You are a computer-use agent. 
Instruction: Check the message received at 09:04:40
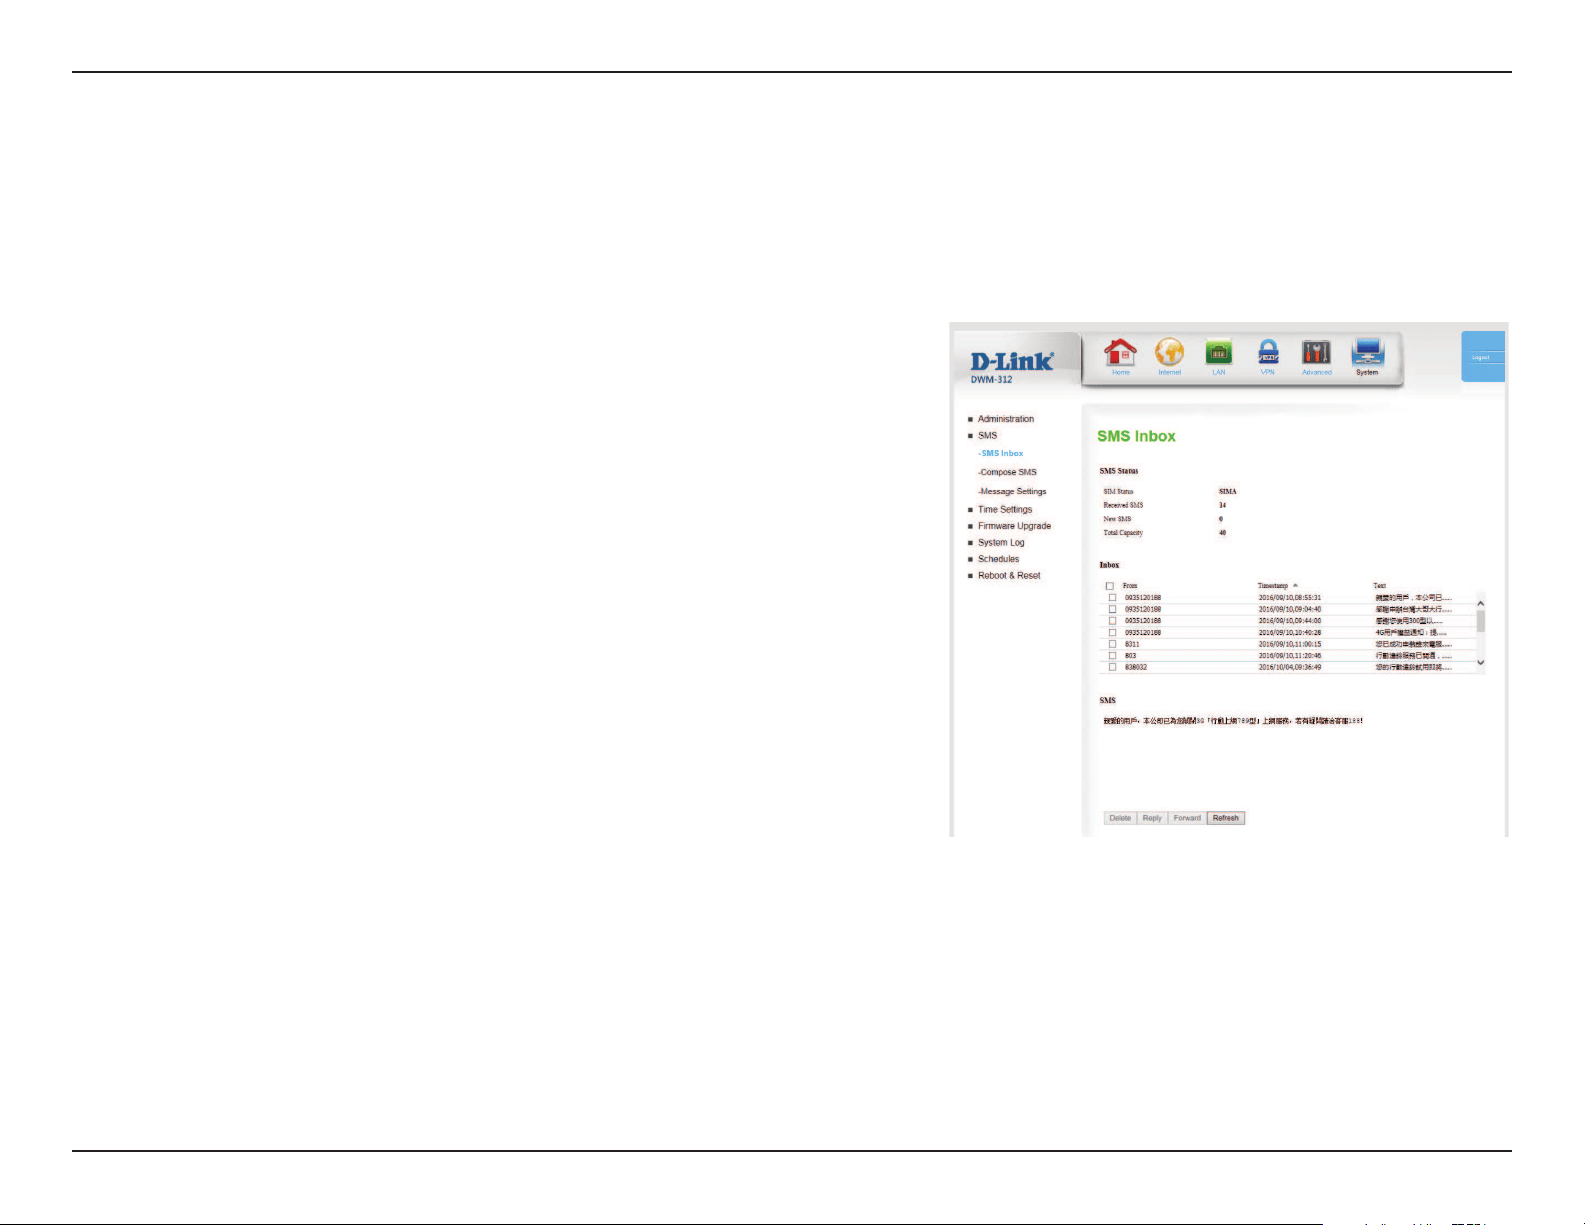(x=1112, y=609)
